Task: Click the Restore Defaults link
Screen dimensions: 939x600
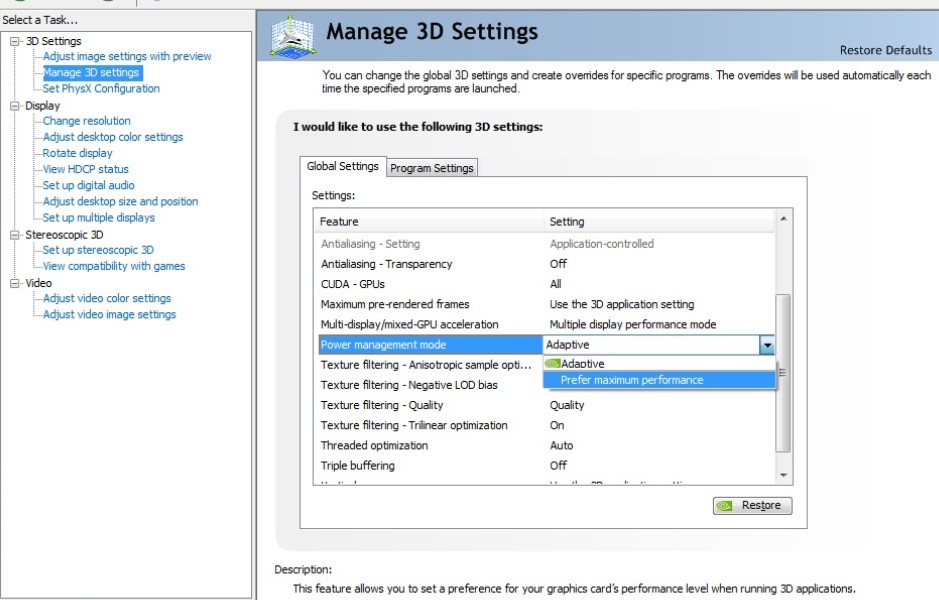Action: click(885, 50)
